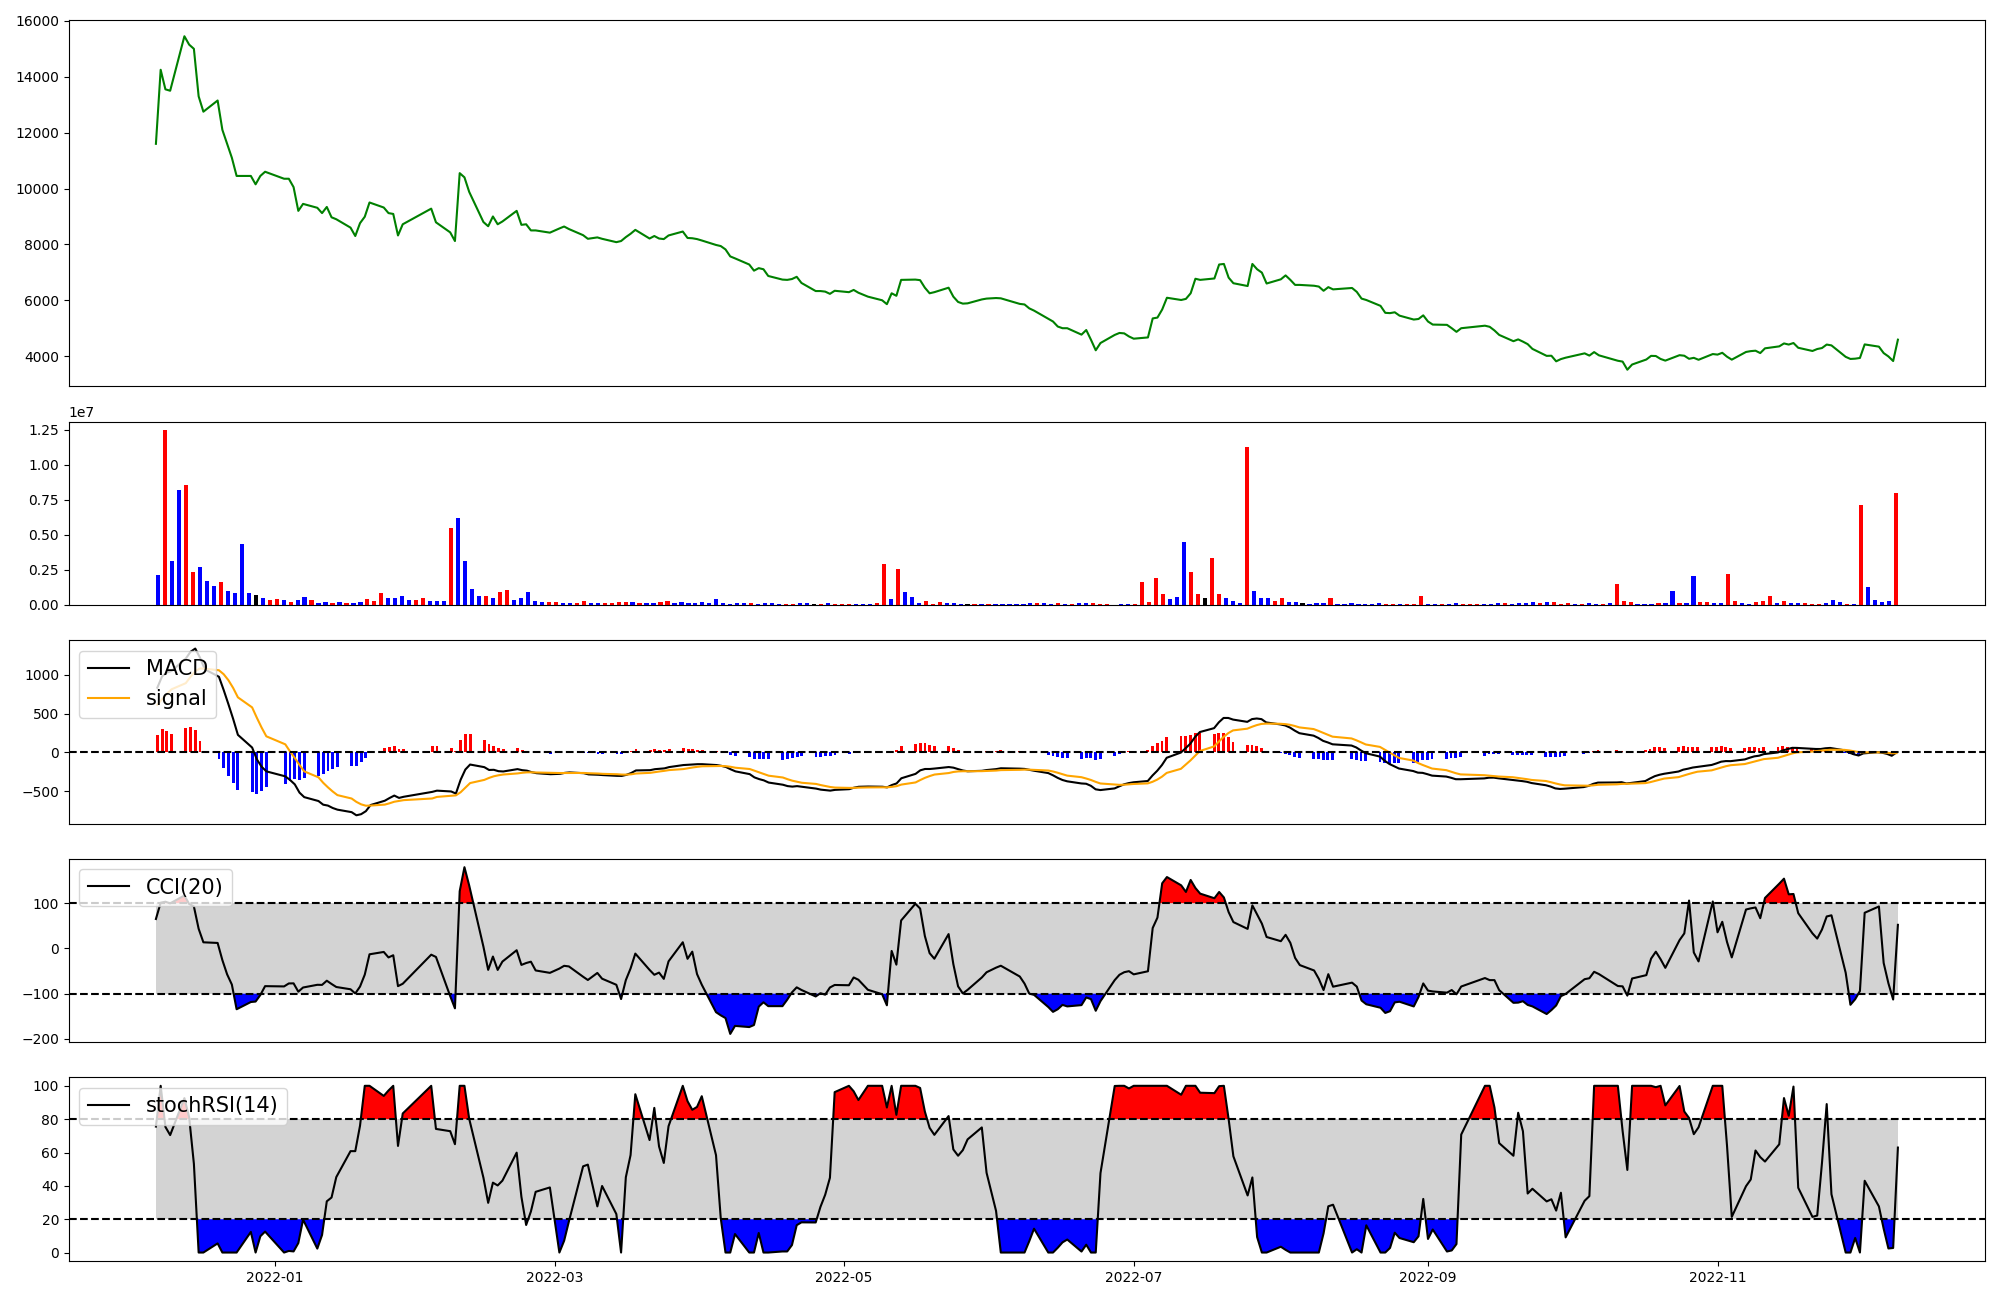Click the 2022-07 x-axis date label

[1134, 1277]
